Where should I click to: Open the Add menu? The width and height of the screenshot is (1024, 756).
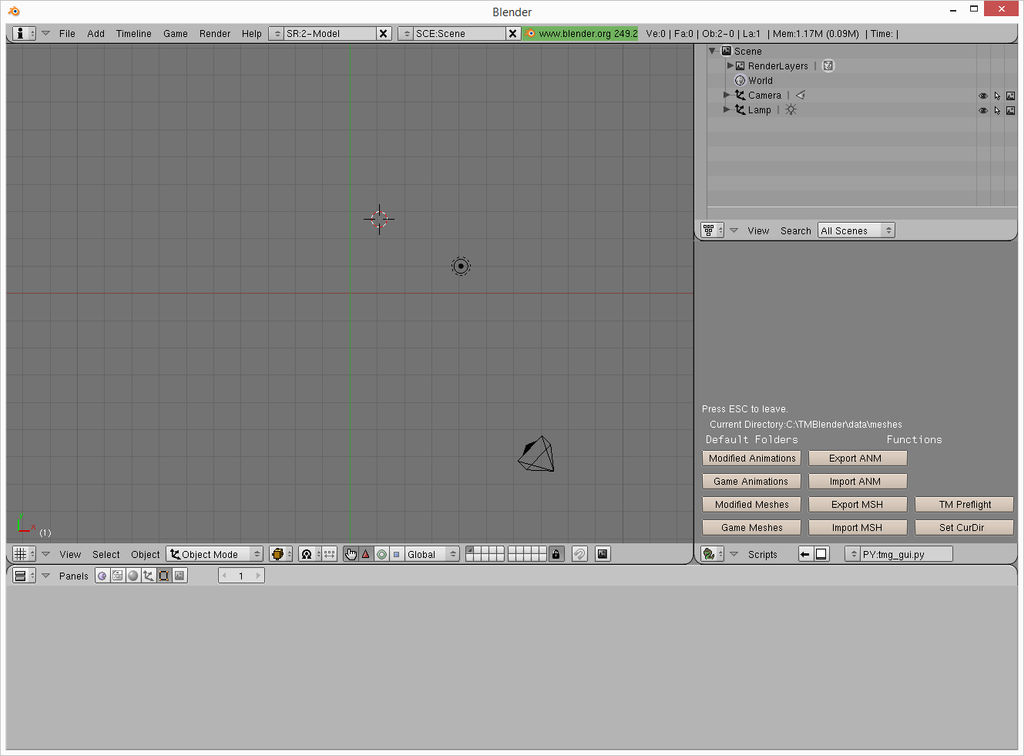[96, 33]
